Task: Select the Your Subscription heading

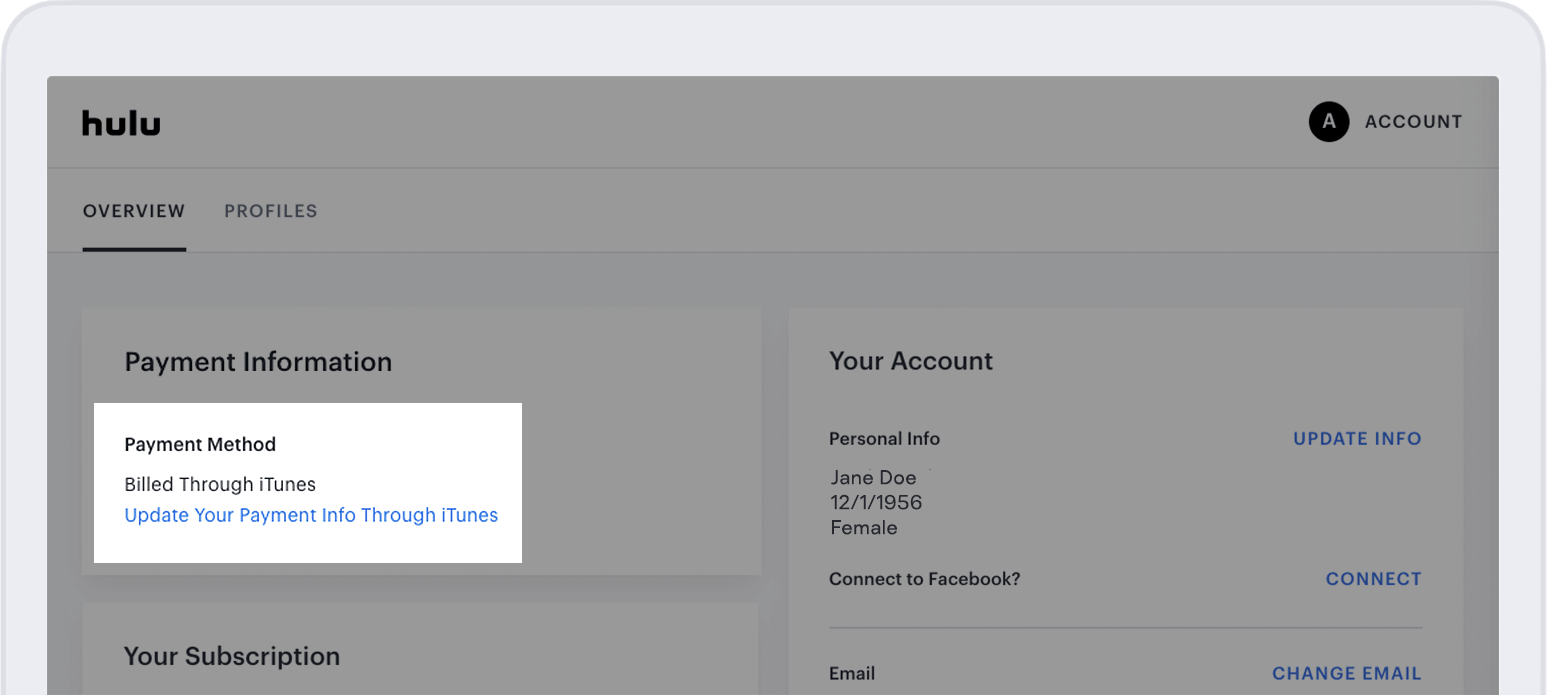Action: (x=232, y=656)
